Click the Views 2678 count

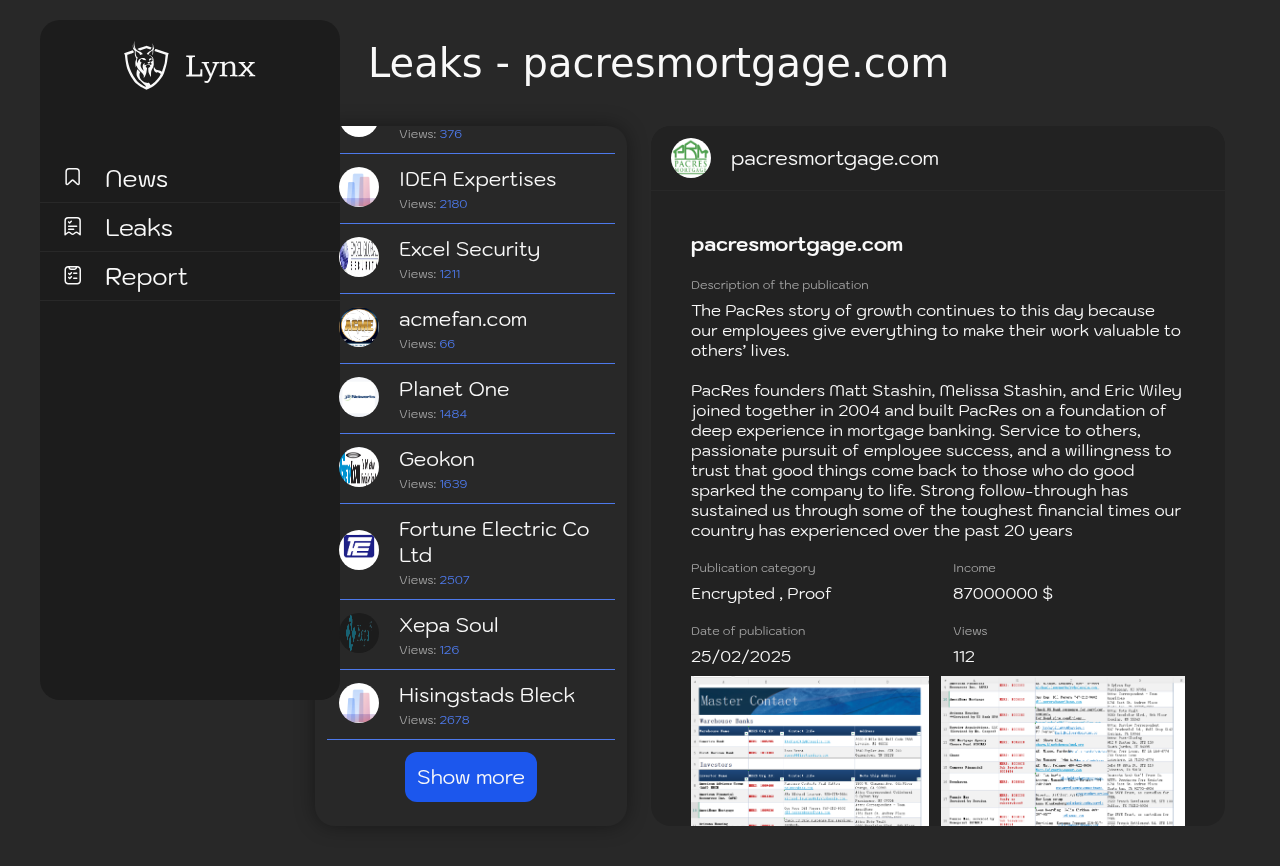454,720
